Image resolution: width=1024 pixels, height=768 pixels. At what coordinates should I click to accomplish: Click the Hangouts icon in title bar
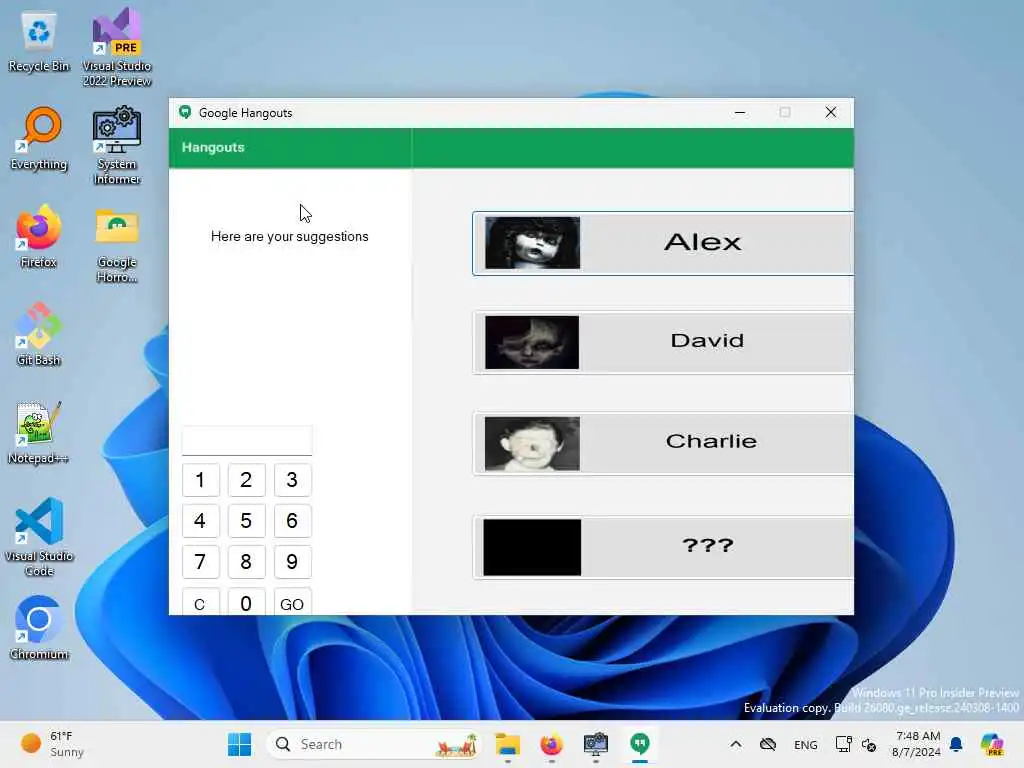[185, 112]
